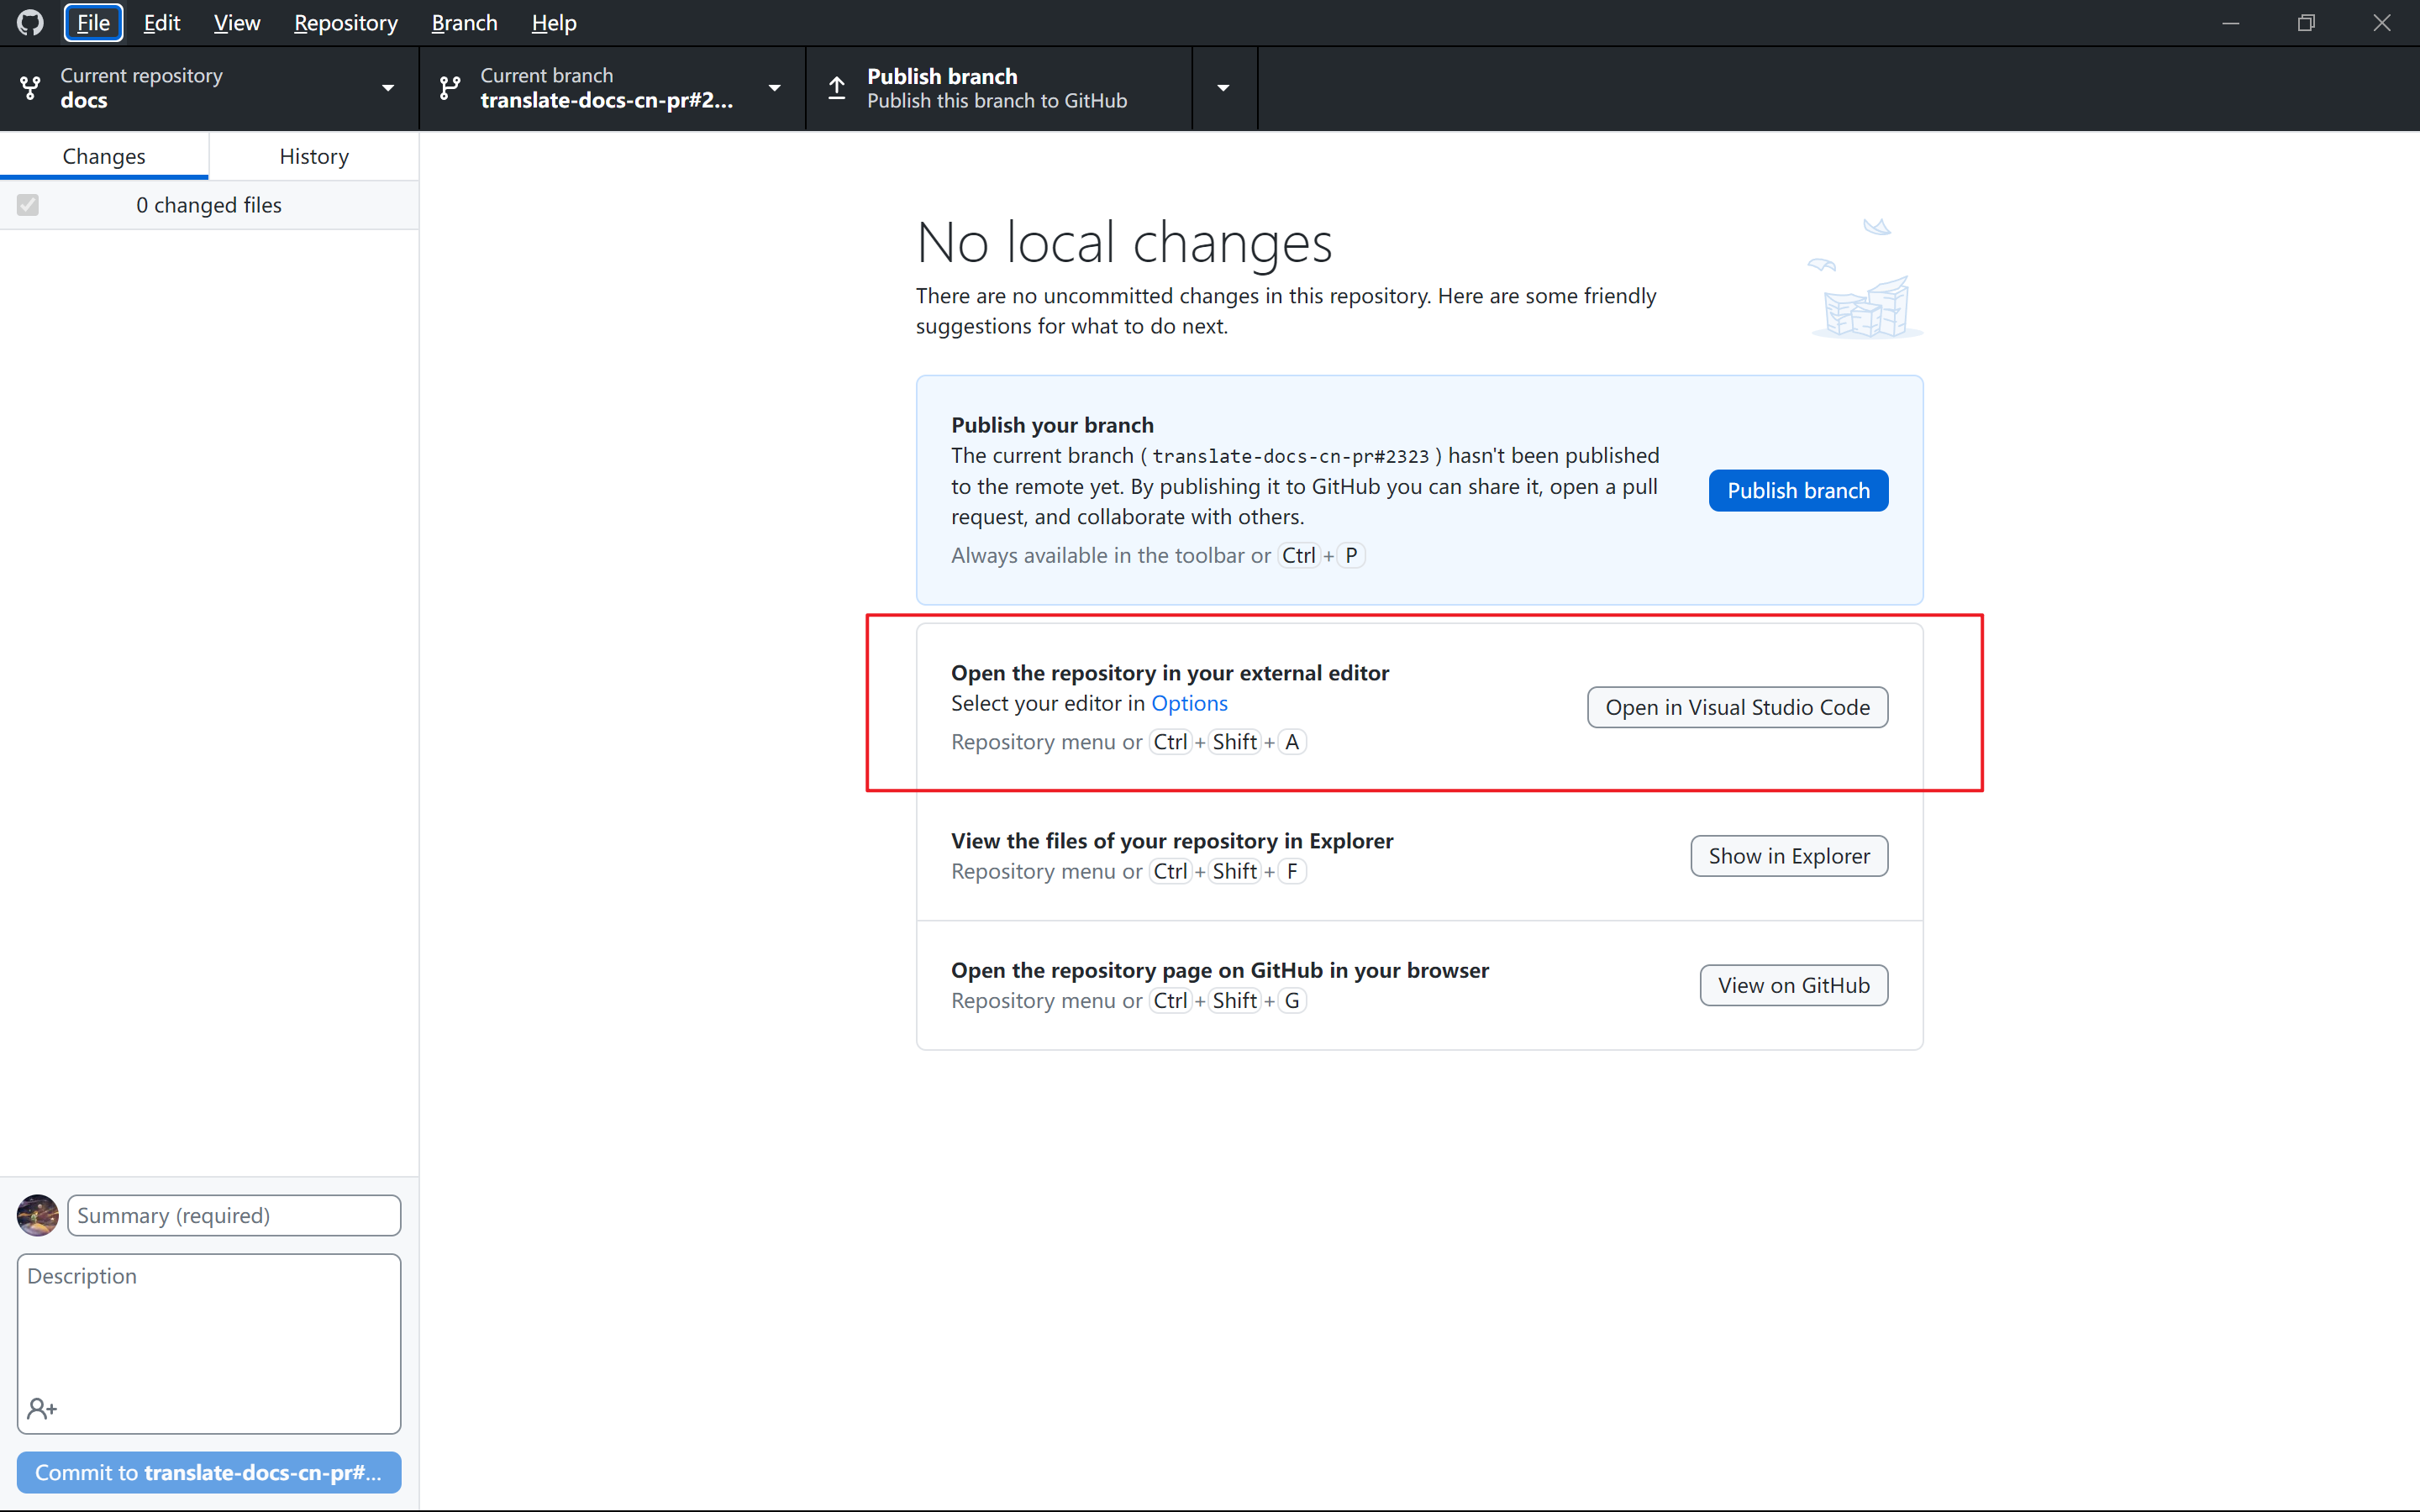Restore down the application window

[2306, 22]
